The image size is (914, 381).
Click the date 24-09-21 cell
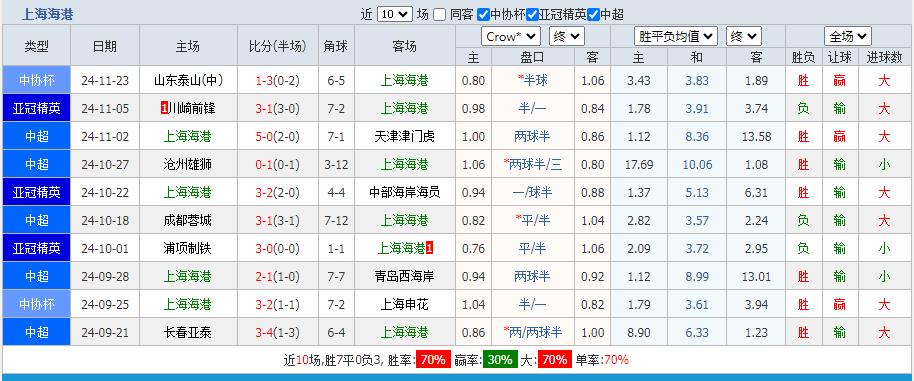[x=104, y=332]
